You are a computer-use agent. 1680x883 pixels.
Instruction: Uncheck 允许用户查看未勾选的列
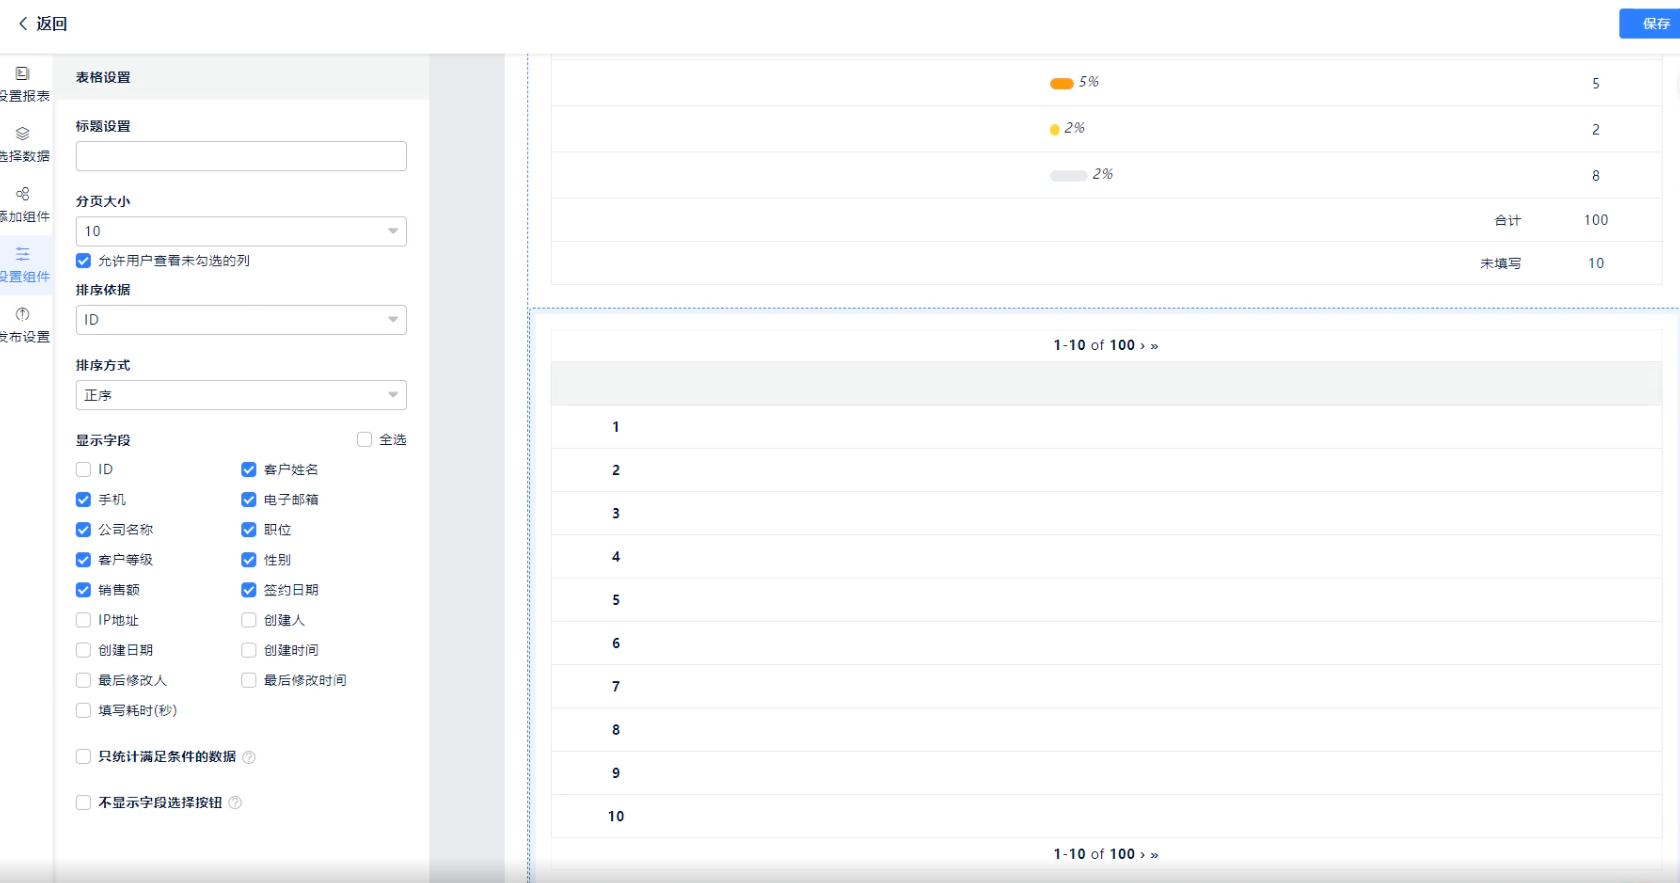coord(84,261)
